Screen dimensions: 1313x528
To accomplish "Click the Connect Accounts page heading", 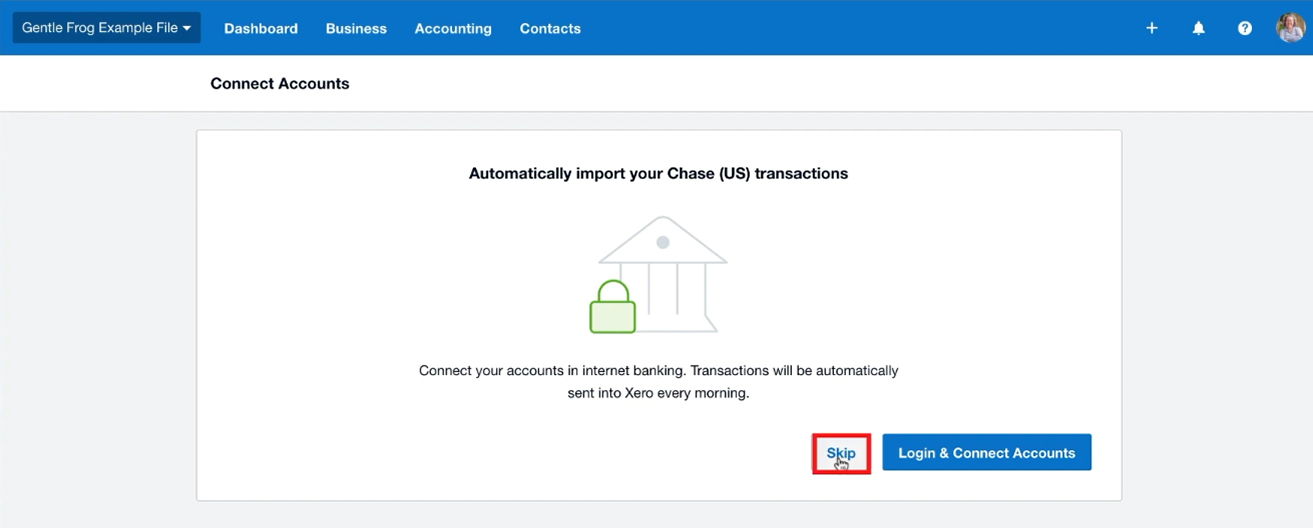I will pyautogui.click(x=280, y=84).
